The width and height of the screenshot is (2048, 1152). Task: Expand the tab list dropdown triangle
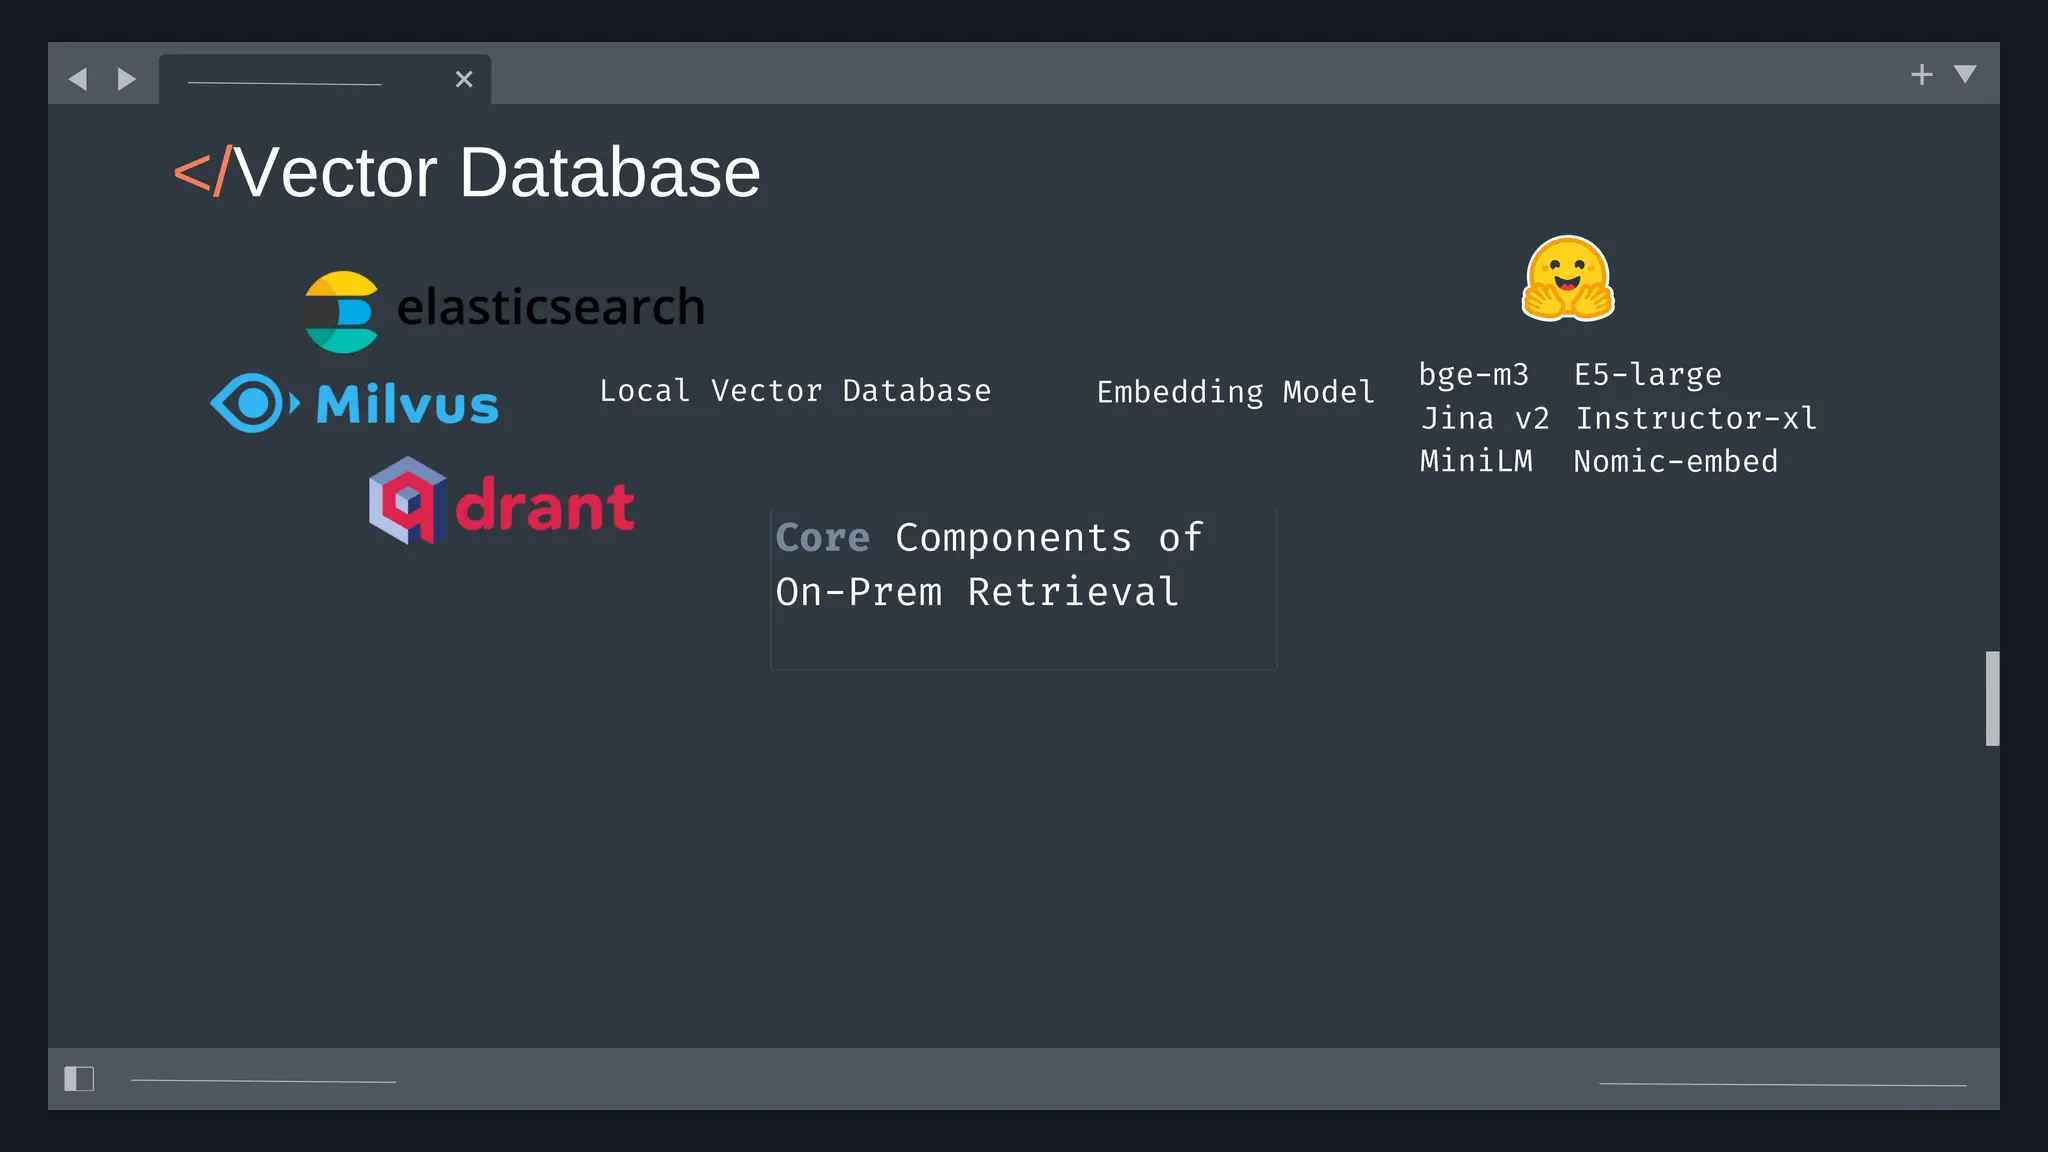1965,75
